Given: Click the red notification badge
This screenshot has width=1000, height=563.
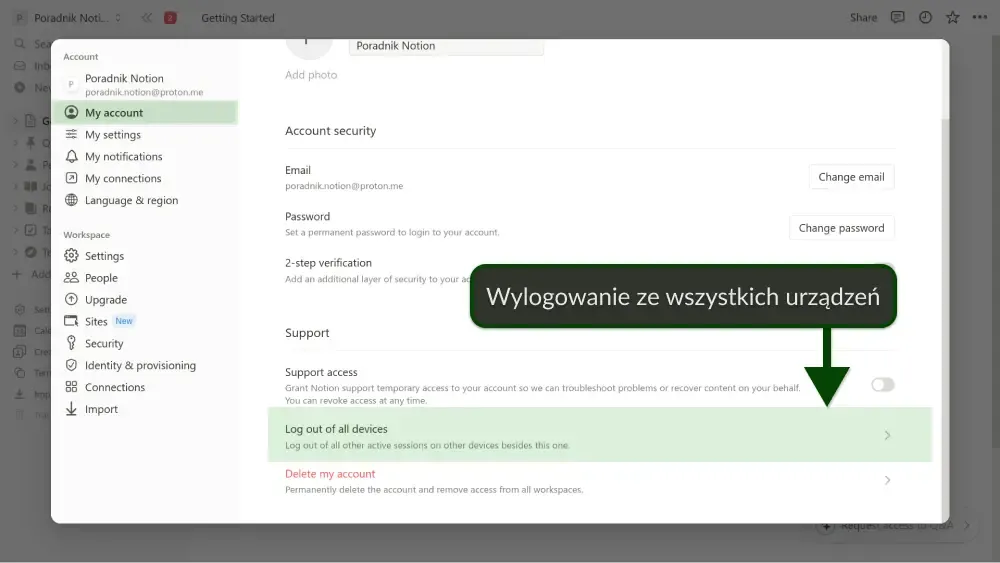Looking at the screenshot, I should coord(170,18).
